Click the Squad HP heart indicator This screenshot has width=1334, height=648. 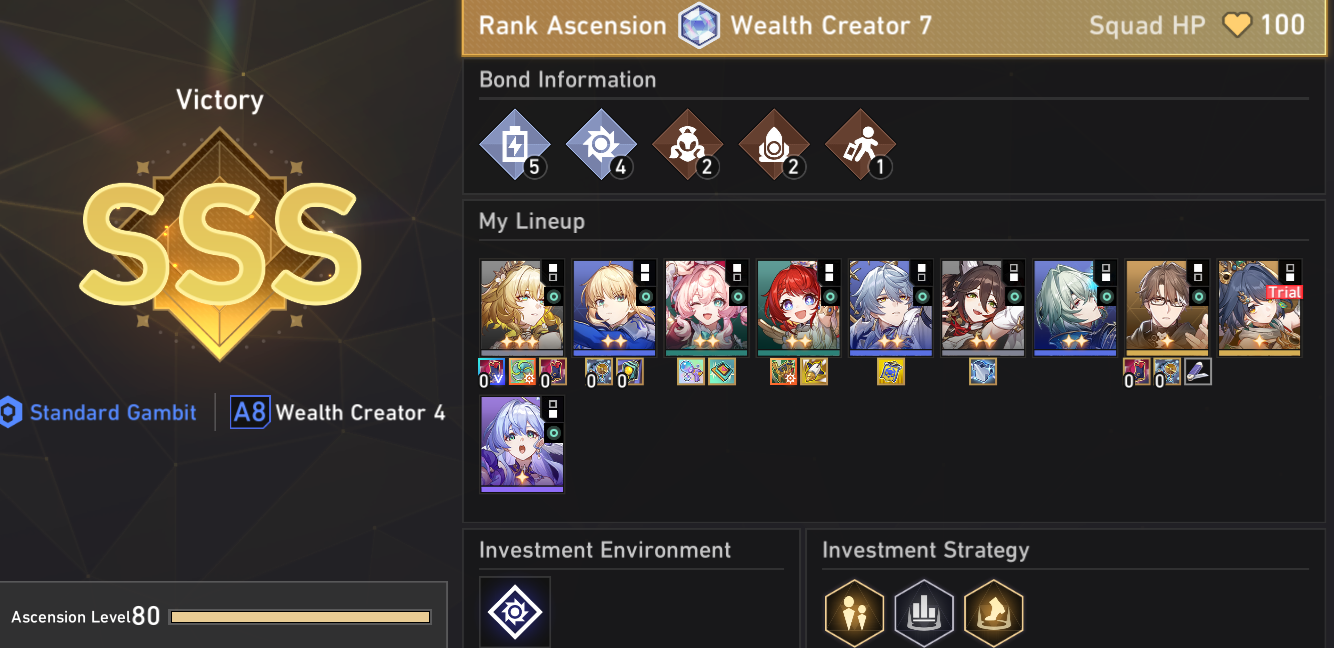[1238, 26]
